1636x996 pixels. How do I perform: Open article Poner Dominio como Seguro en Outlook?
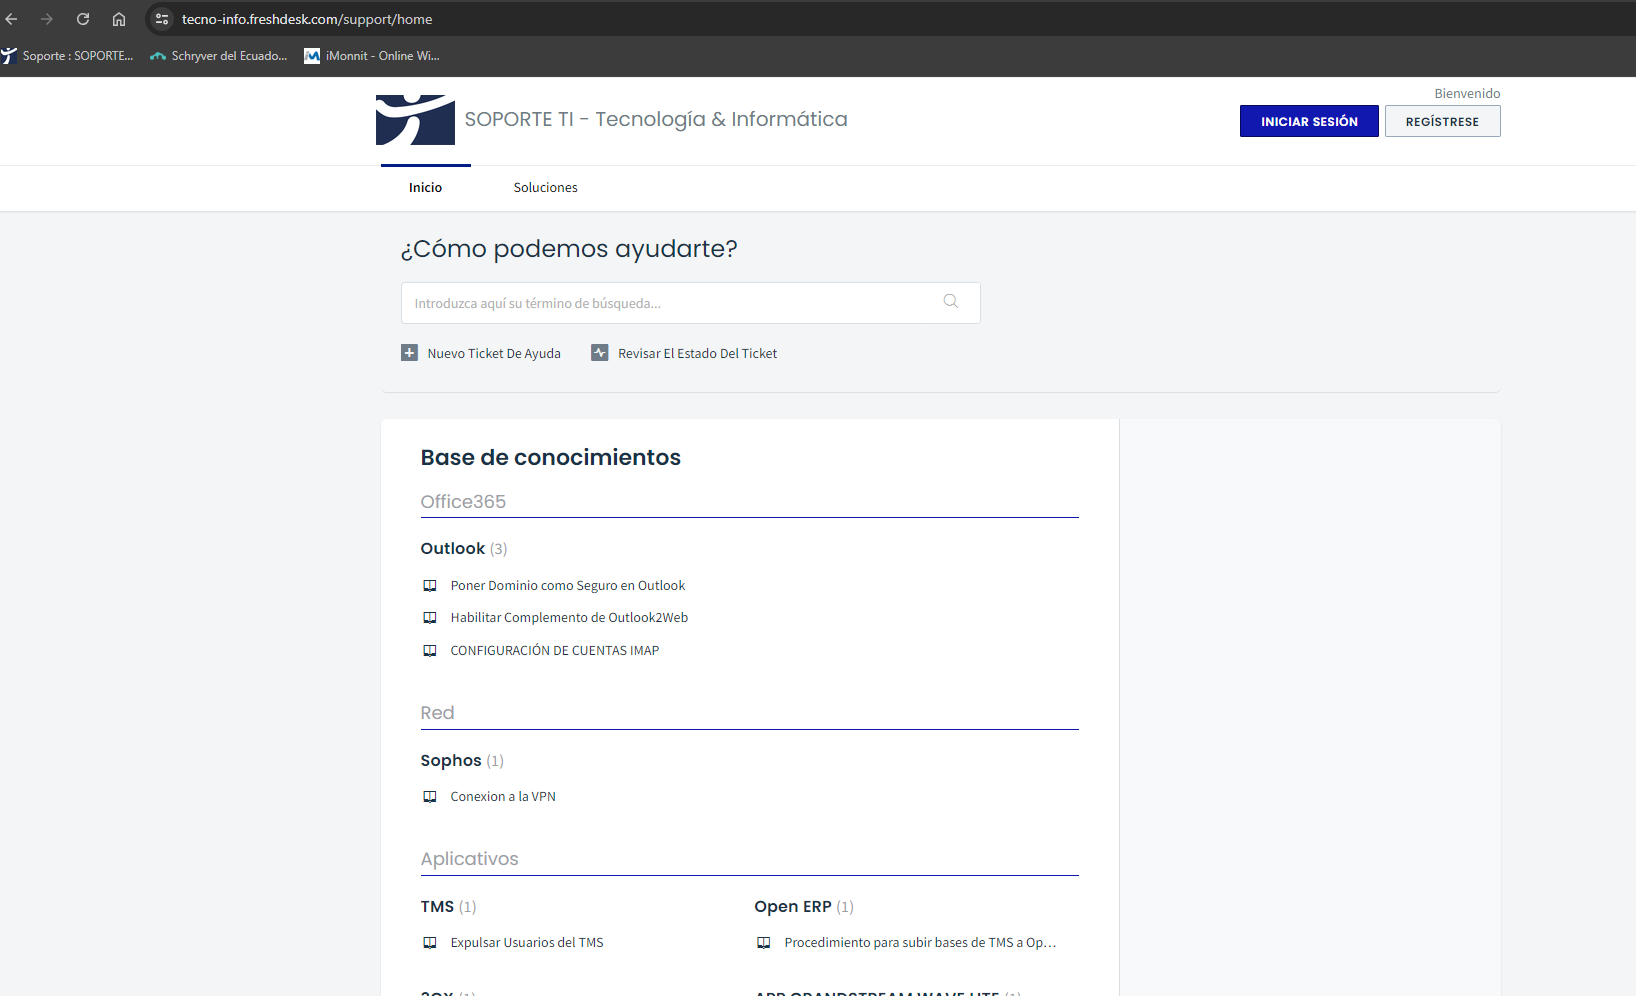(x=567, y=586)
